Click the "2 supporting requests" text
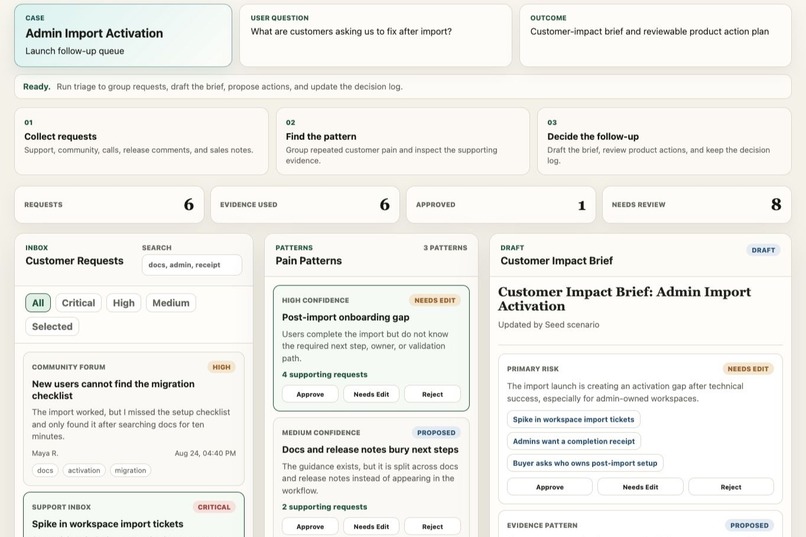This screenshot has width=806, height=537. tap(324, 507)
